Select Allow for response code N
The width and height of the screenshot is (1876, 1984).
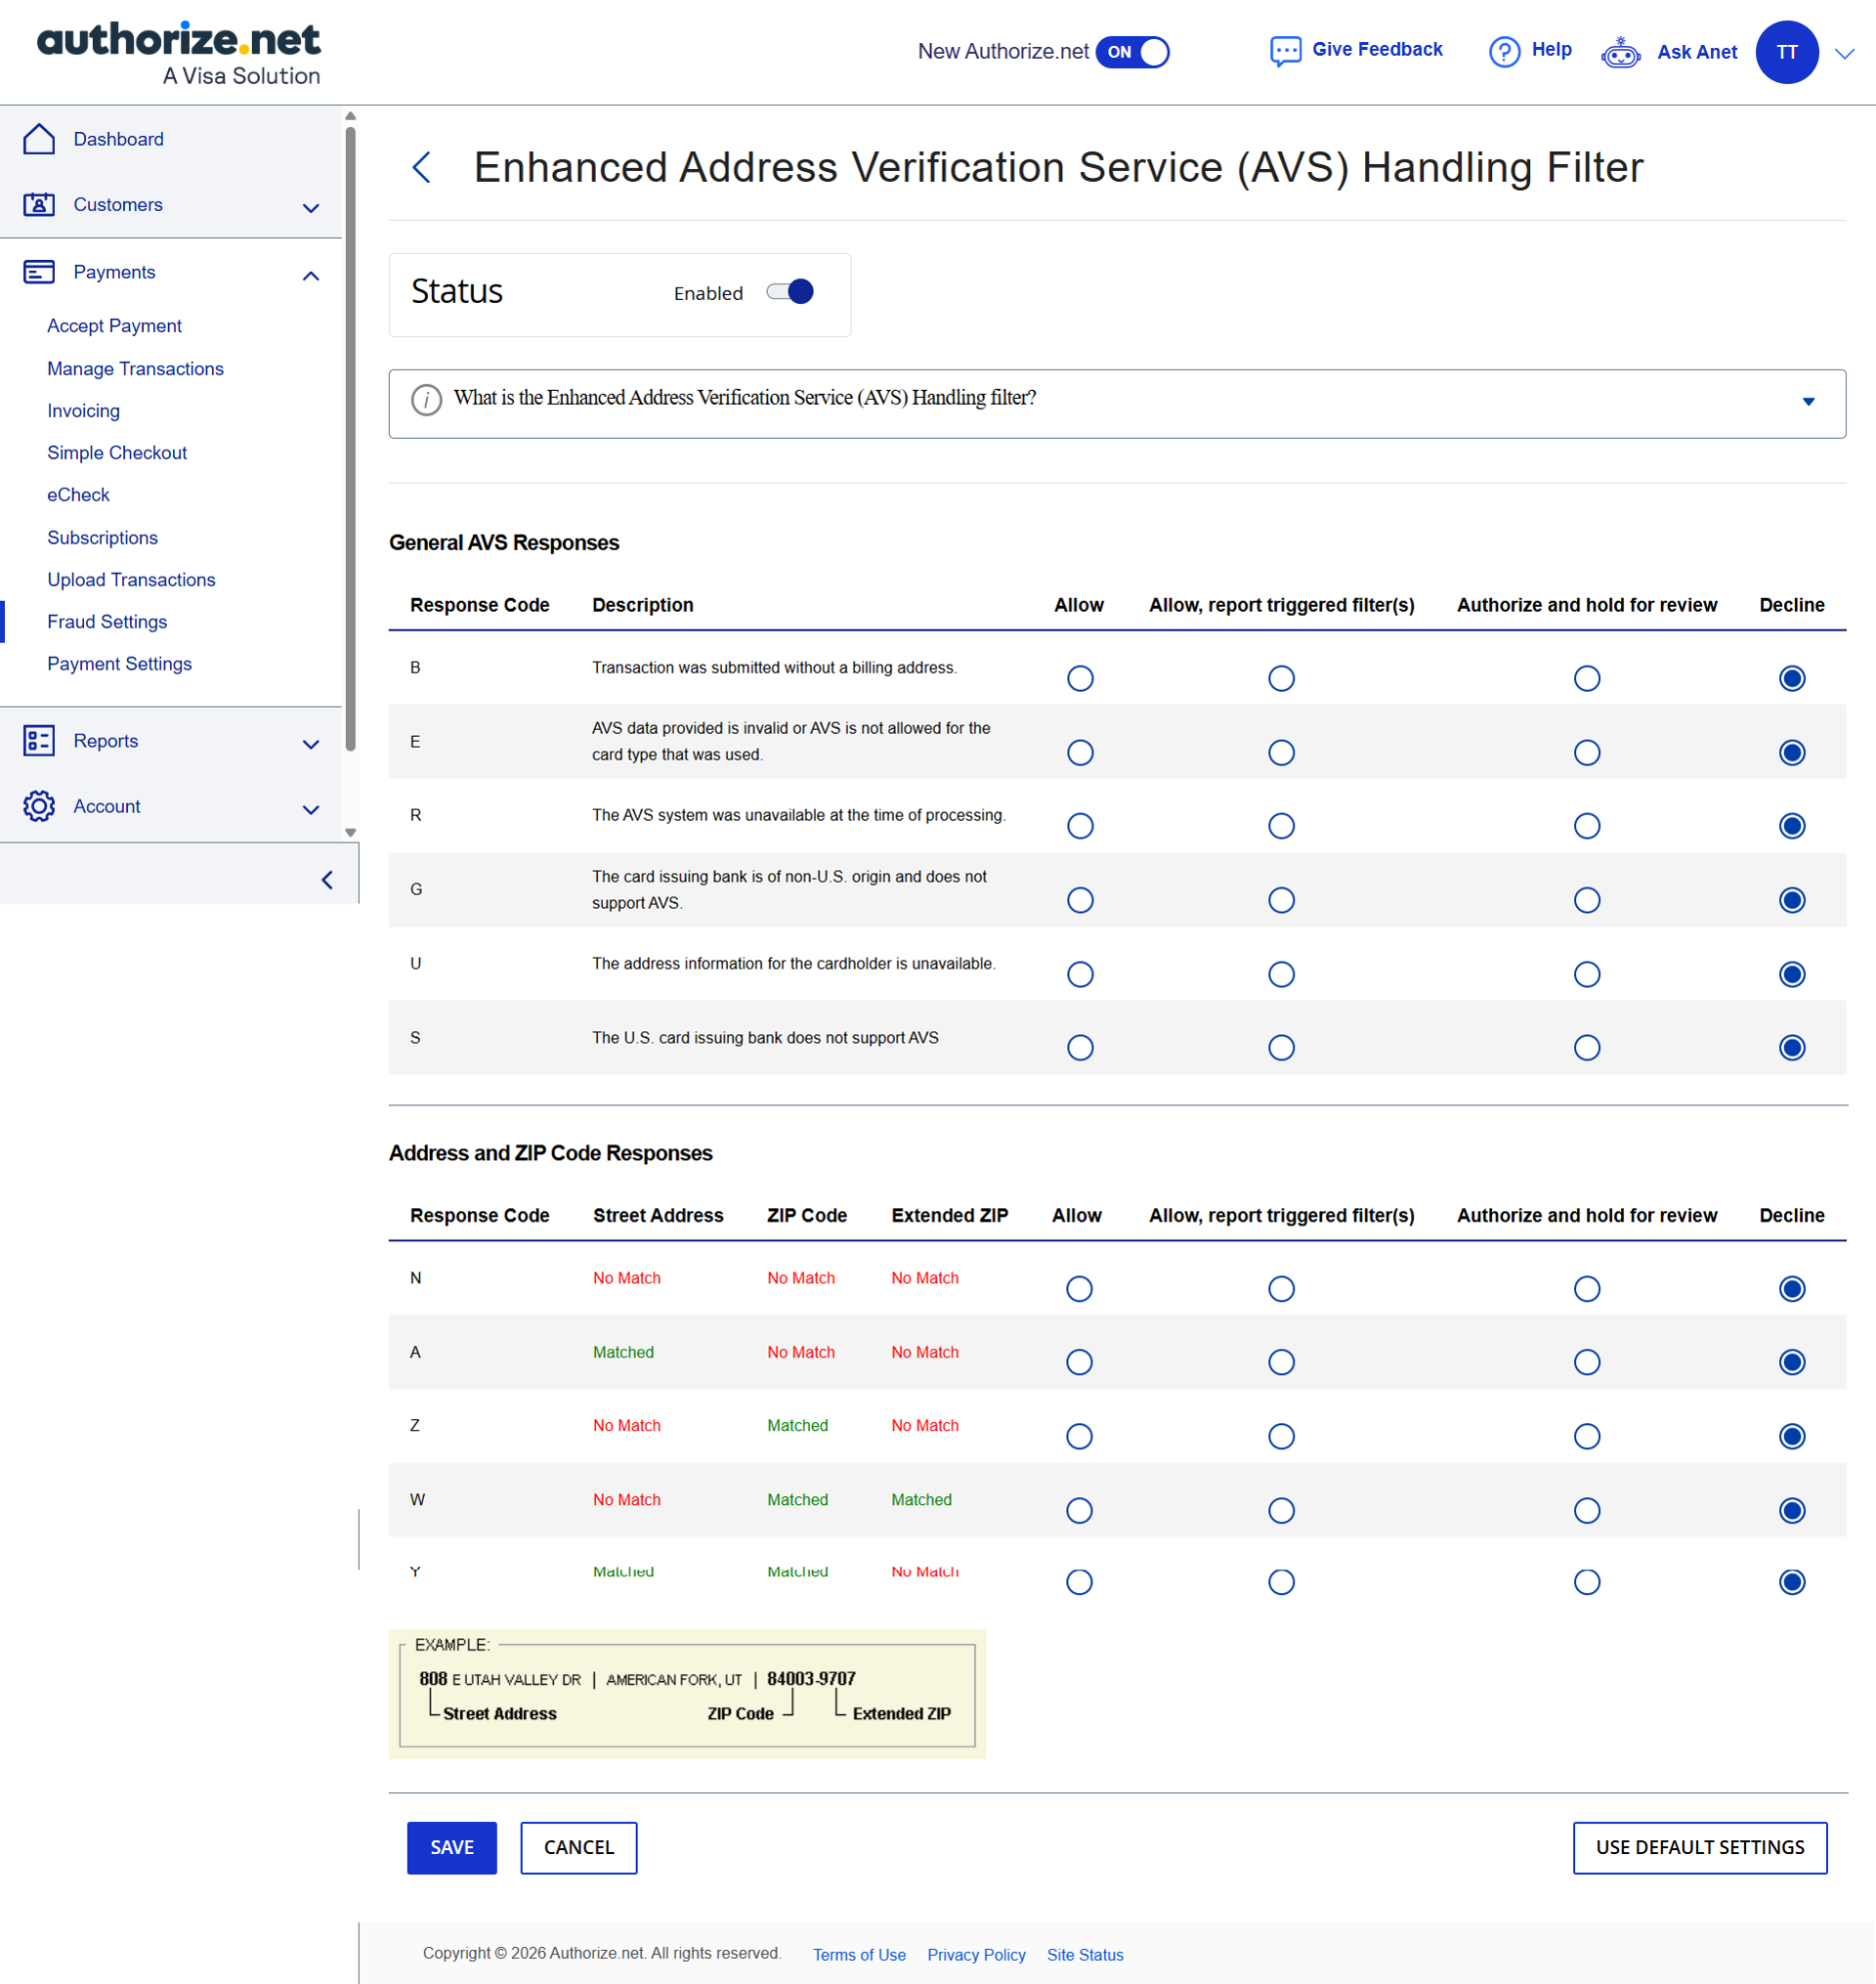[x=1079, y=1289]
